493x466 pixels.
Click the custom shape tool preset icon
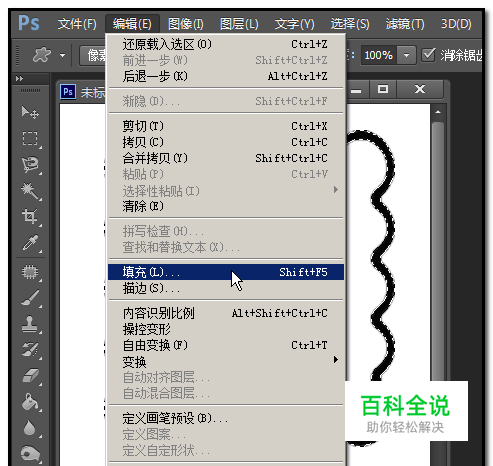tap(42, 54)
